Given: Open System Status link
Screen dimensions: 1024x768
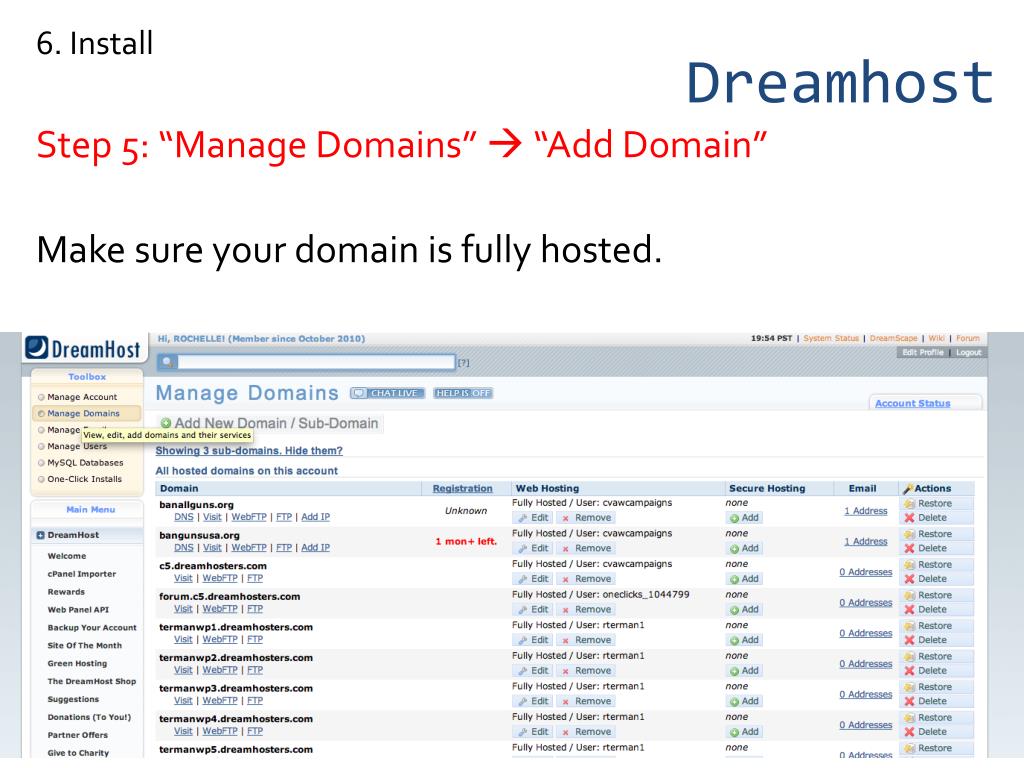Looking at the screenshot, I should [831, 338].
